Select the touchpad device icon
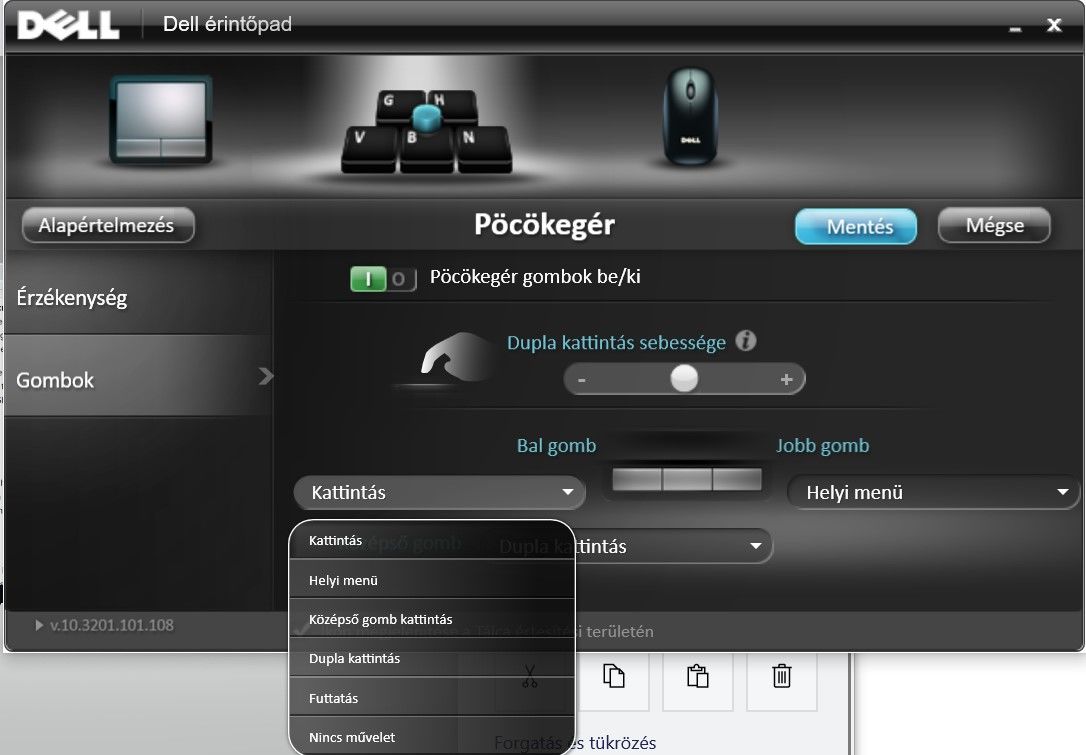Image resolution: width=1086 pixels, height=755 pixels. tap(161, 119)
